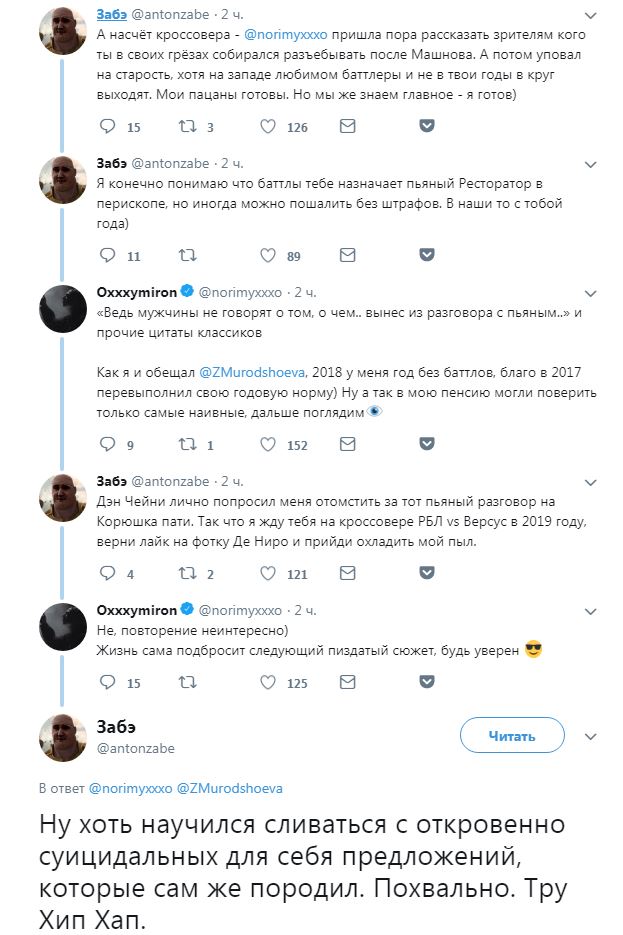Viewport: 623px width, 935px height.
Task: Save first tweet to Pocket
Action: (426, 127)
